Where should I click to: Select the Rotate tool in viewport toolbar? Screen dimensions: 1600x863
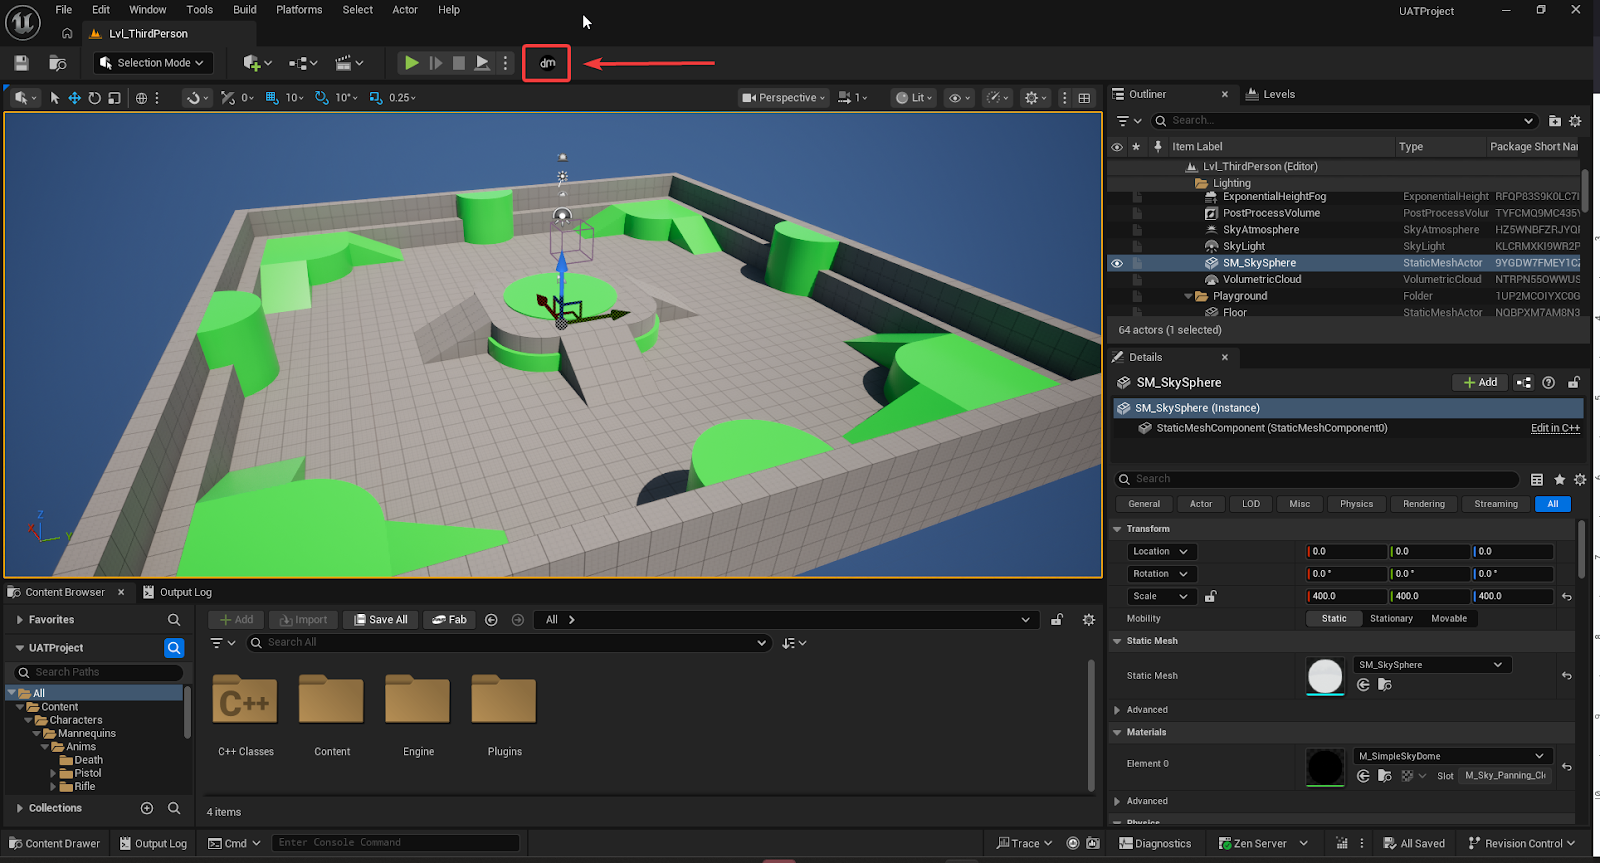pos(94,98)
